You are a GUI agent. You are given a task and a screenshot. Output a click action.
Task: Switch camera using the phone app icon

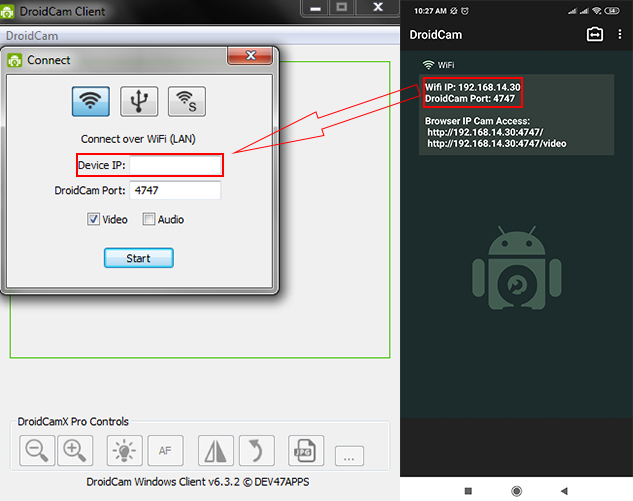pyautogui.click(x=593, y=34)
